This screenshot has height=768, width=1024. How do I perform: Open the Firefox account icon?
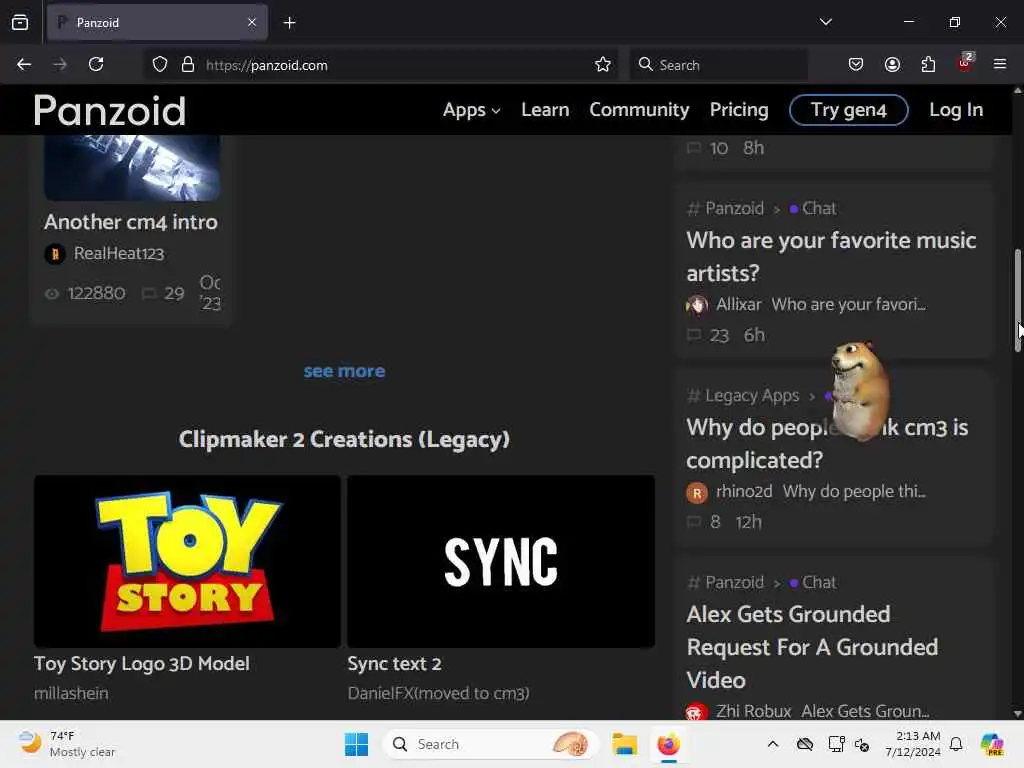pyautogui.click(x=892, y=64)
